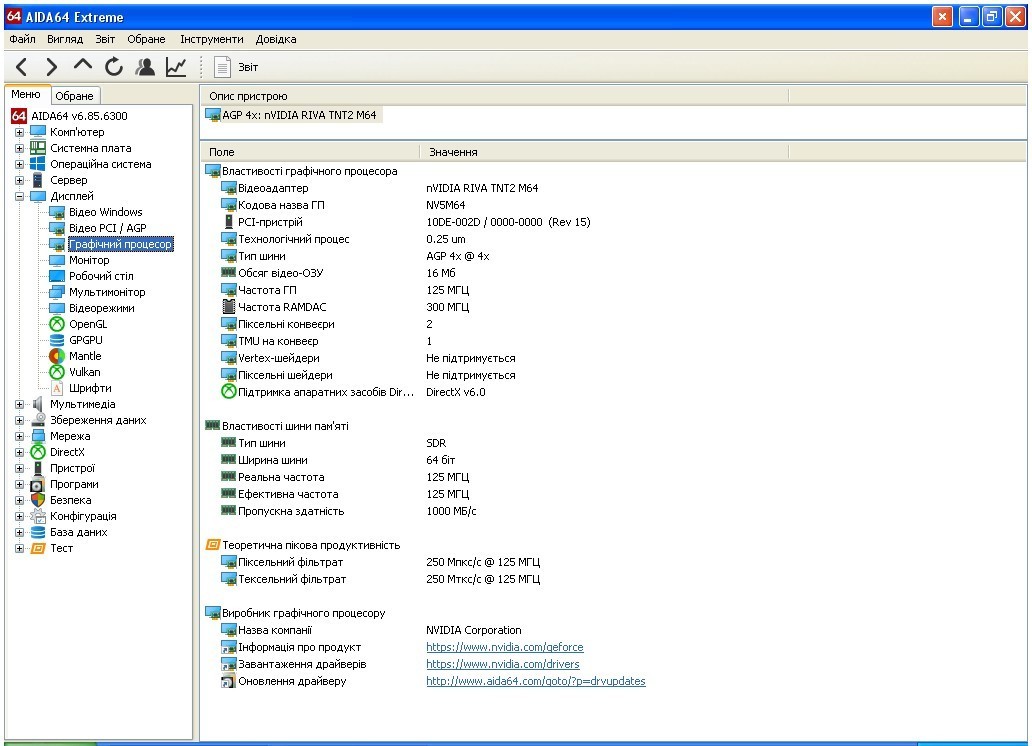Open the graph chart icon in toolbar
This screenshot has width=1032, height=746.
click(176, 67)
